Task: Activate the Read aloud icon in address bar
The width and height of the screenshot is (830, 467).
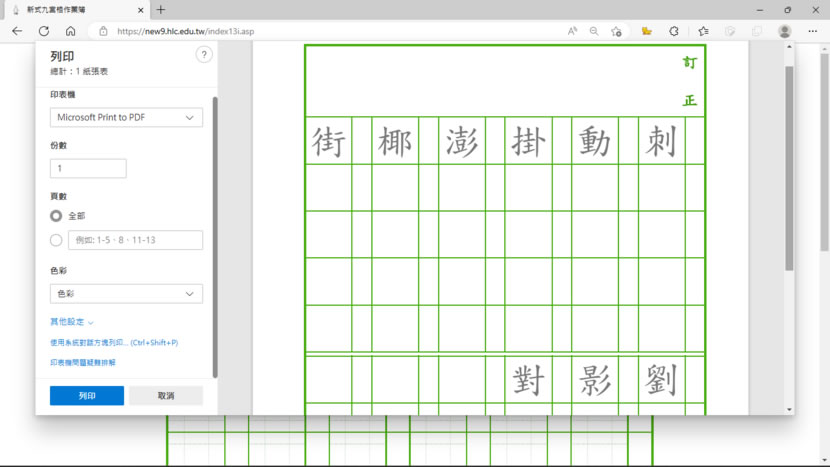Action: point(572,31)
